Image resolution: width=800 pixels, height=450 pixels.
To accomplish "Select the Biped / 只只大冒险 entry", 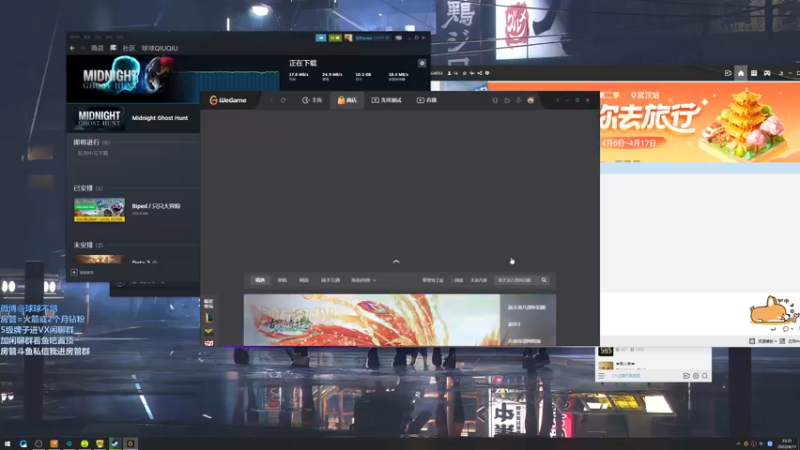I will pos(156,206).
